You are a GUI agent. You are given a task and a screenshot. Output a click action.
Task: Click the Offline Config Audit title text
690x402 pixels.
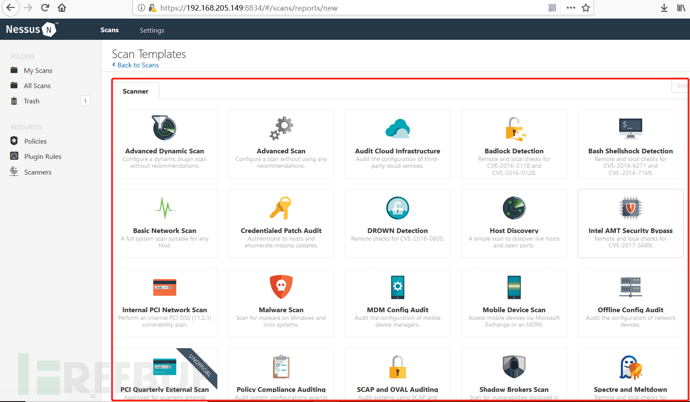point(630,310)
